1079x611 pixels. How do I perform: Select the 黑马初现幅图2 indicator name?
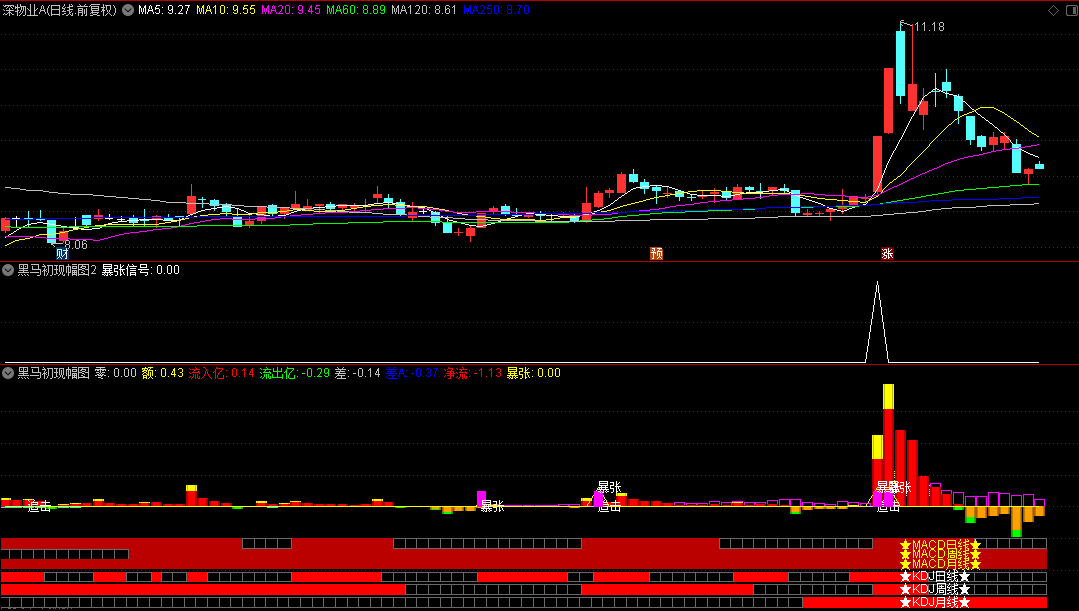tap(57, 270)
